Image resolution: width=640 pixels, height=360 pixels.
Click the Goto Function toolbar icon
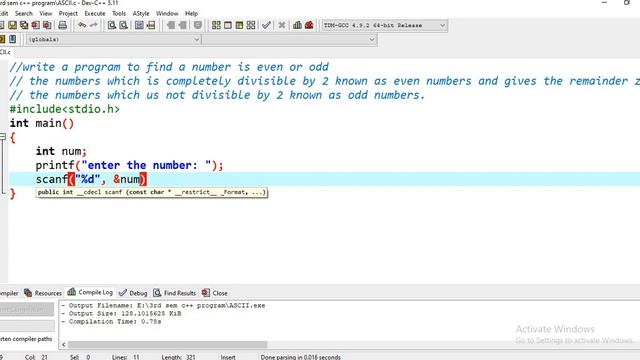coord(139,25)
